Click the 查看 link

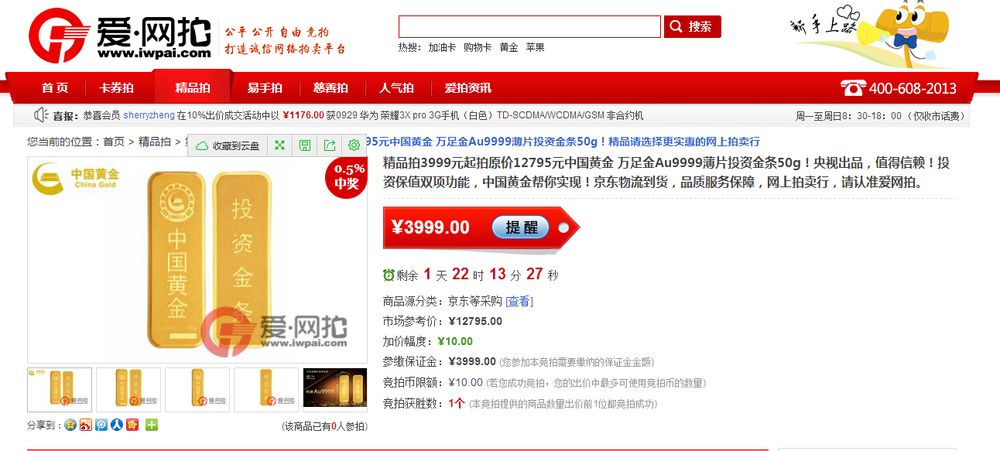click(519, 301)
